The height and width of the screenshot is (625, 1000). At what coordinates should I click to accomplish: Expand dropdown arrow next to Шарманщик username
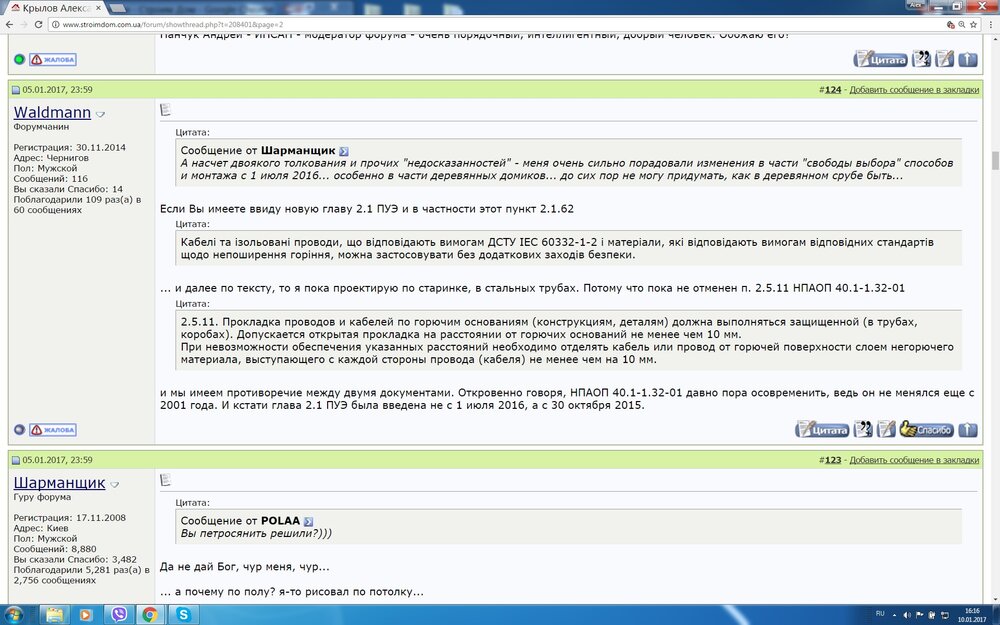[114, 485]
